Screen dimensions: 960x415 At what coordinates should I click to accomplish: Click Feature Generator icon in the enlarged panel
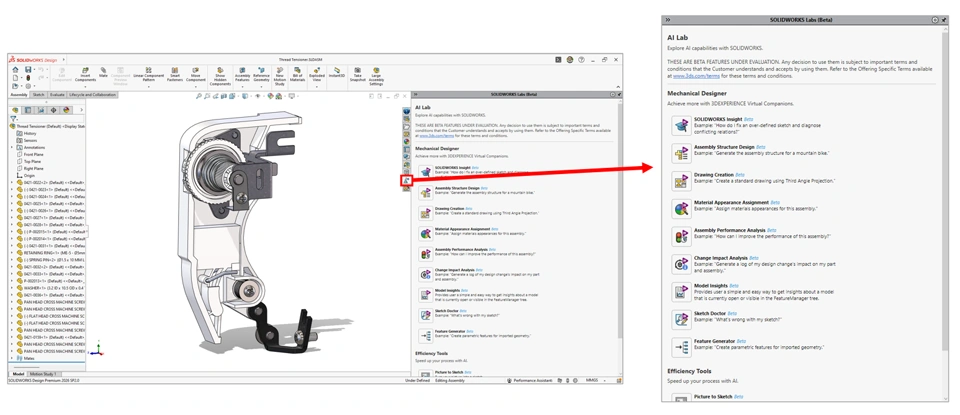[681, 347]
